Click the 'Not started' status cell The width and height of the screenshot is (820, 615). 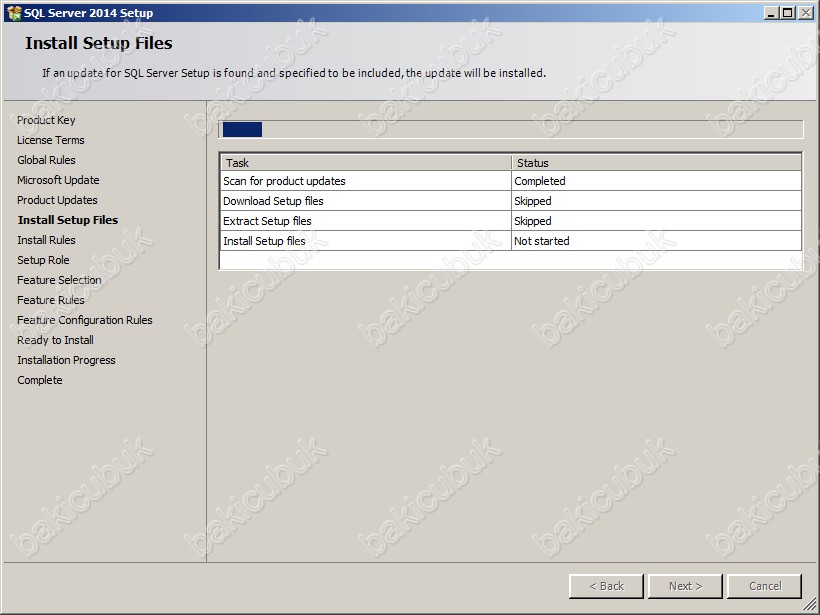point(656,241)
